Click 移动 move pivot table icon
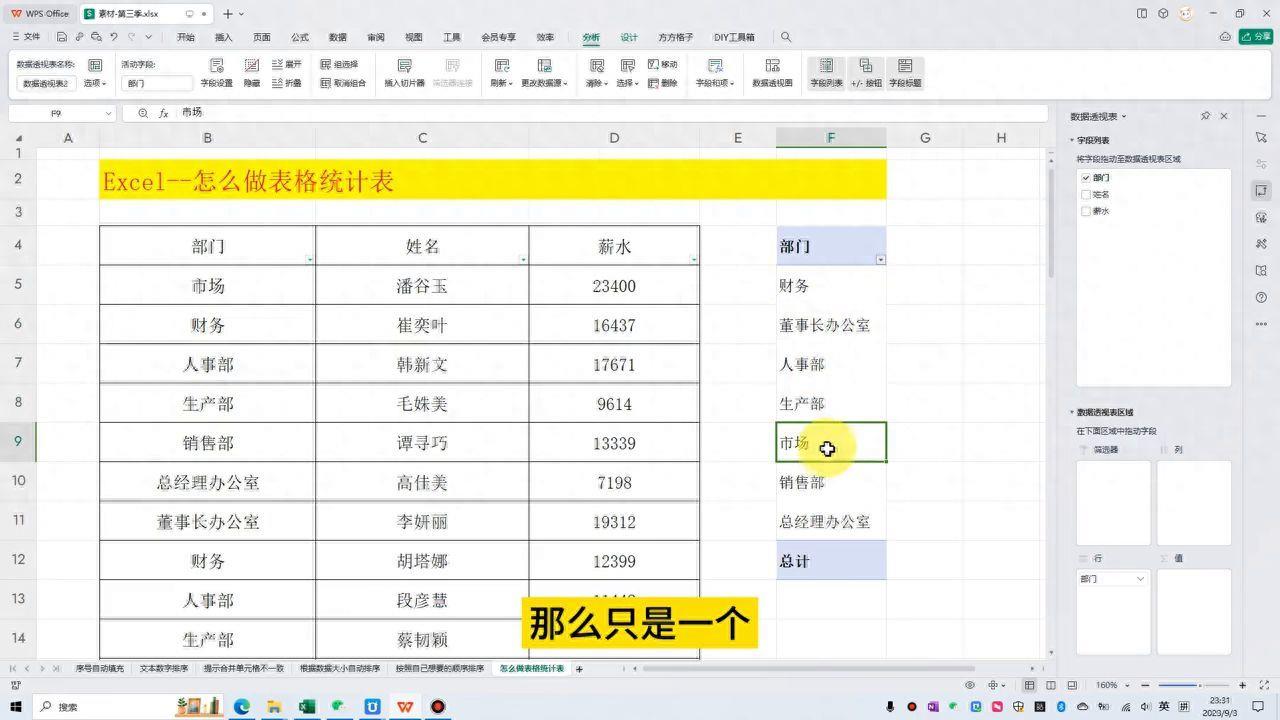The width and height of the screenshot is (1280, 720). pos(662,64)
